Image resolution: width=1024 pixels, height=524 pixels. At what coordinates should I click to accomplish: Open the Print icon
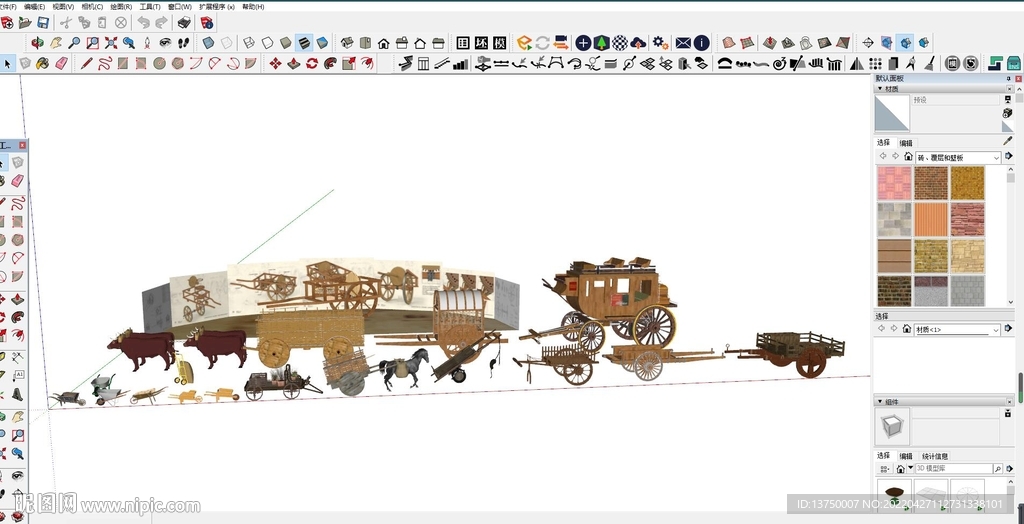pos(184,22)
